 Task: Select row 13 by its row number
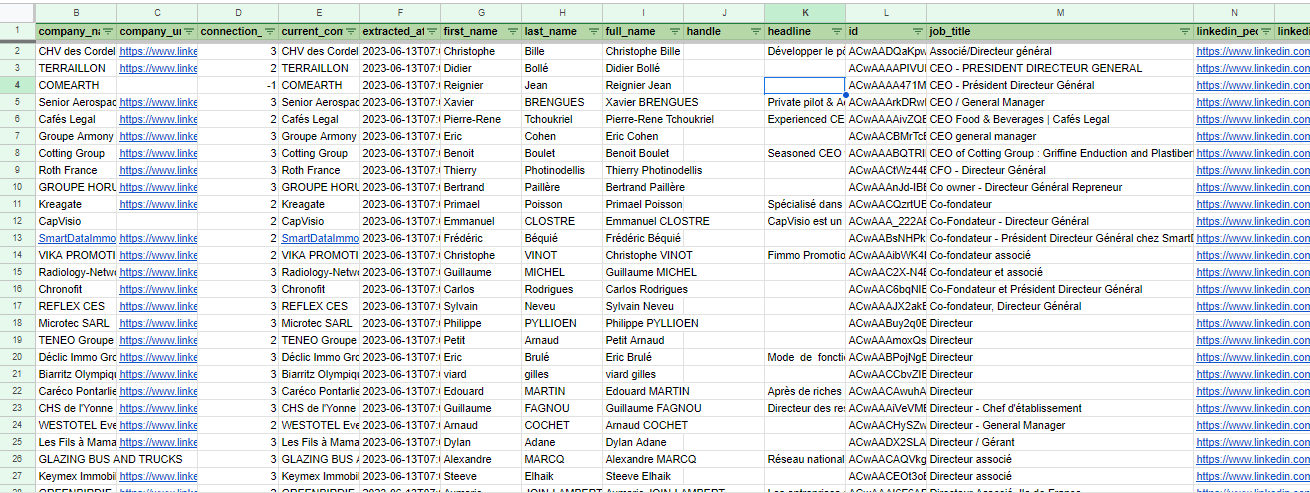[17, 238]
